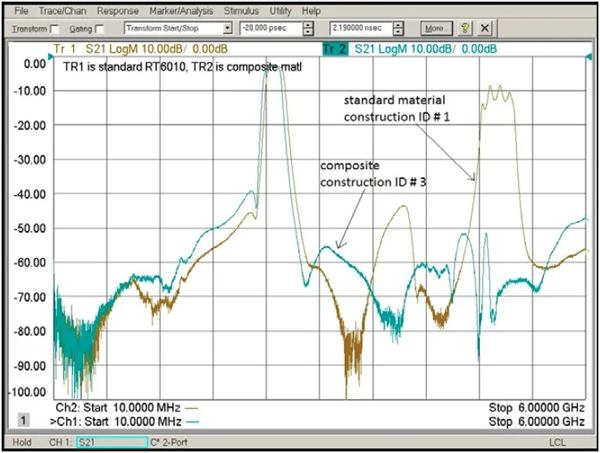This screenshot has width=600, height=453.
Task: Select the highlighted Tr 2 trace label
Action: click(335, 49)
